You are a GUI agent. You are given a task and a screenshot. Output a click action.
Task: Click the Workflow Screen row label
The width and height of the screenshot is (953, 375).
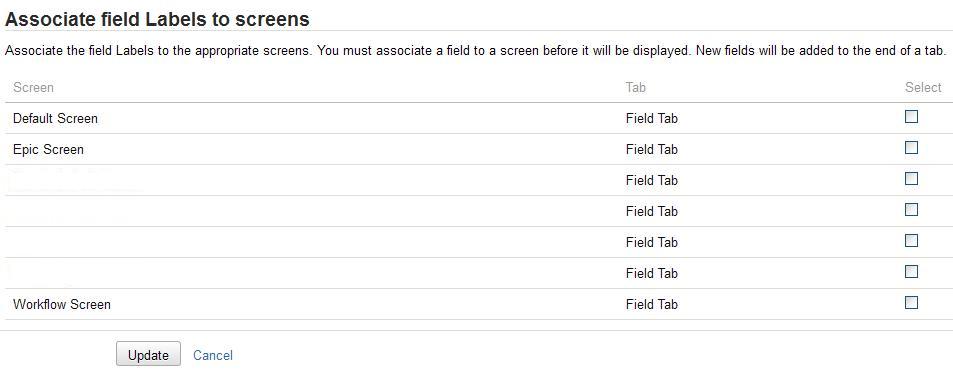62,304
